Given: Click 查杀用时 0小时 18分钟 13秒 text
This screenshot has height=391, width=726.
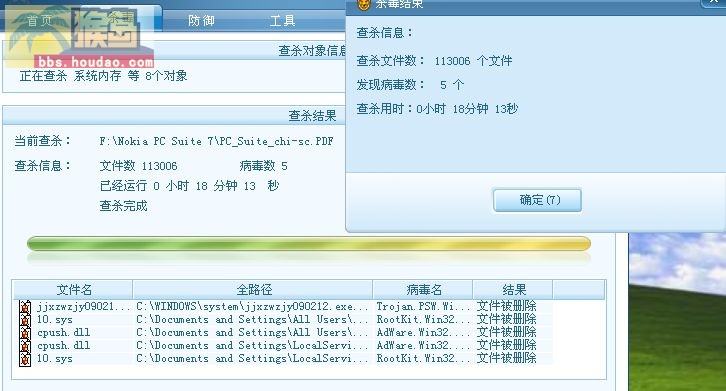Looking at the screenshot, I should tap(437, 109).
